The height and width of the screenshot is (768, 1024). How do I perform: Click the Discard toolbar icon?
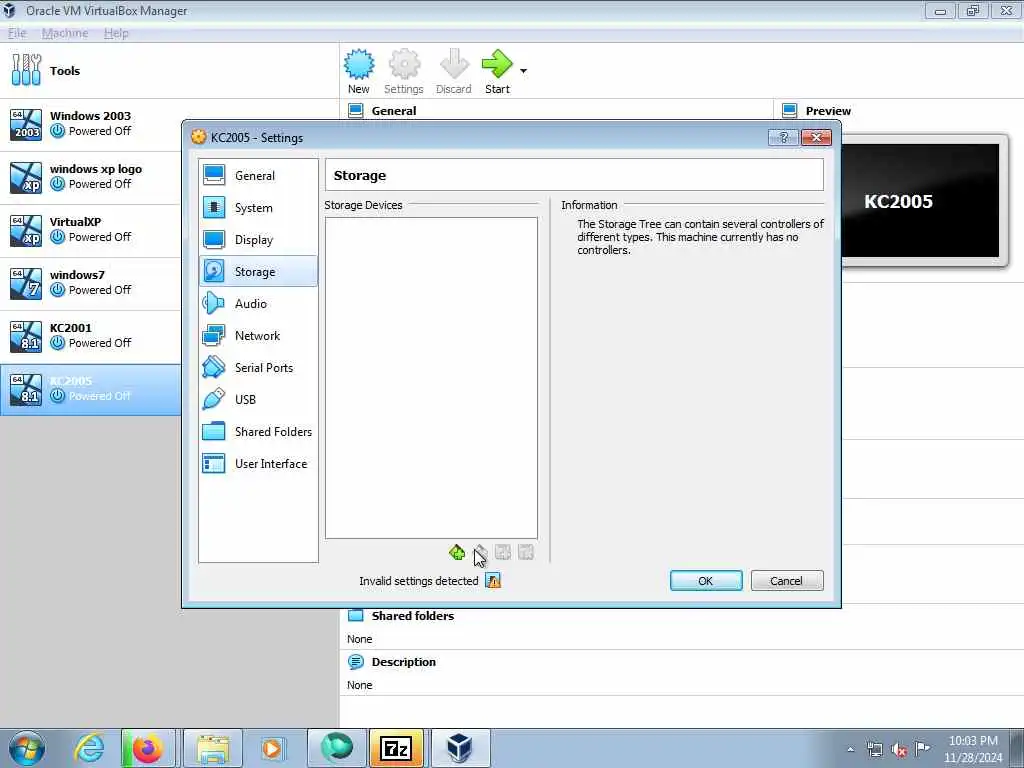pyautogui.click(x=454, y=72)
